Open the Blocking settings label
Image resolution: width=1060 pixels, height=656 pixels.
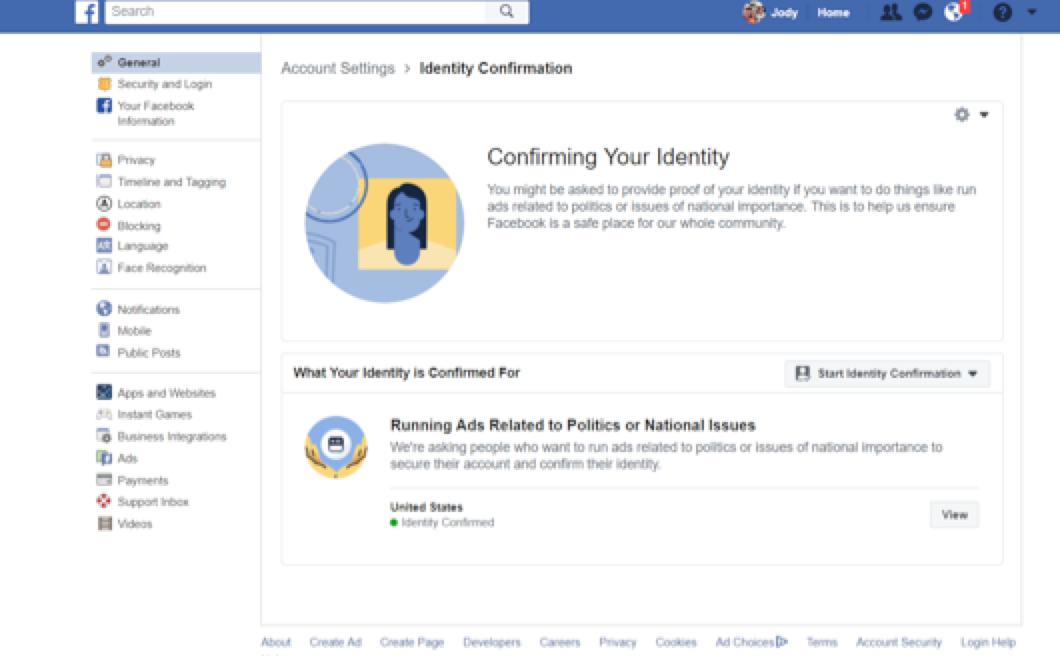click(x=139, y=226)
